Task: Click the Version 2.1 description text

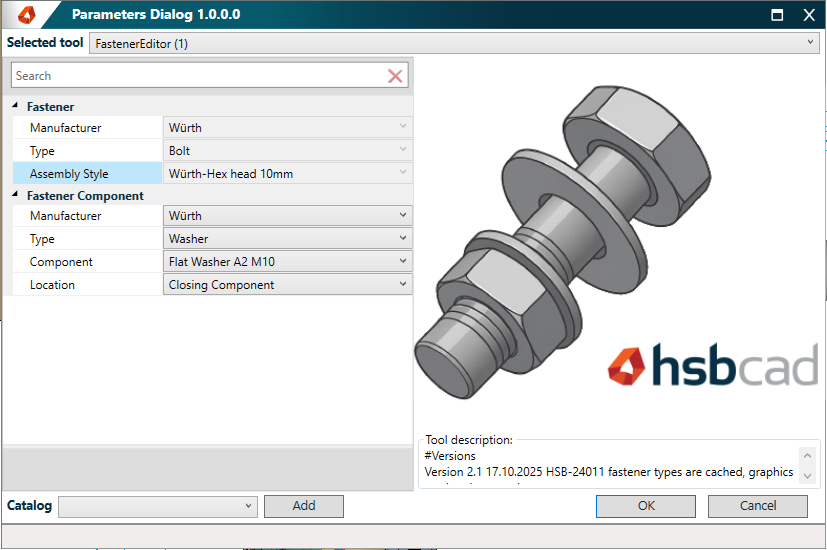Action: coord(609,472)
